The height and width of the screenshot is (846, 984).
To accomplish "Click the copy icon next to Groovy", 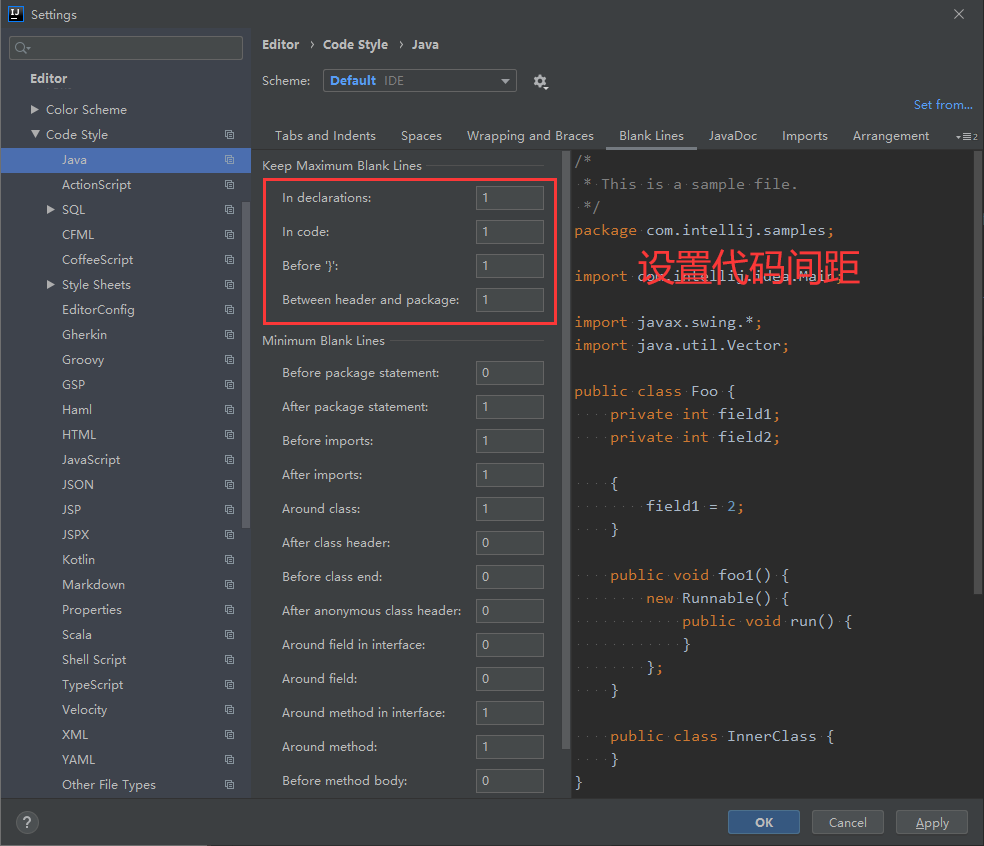I will click(230, 360).
